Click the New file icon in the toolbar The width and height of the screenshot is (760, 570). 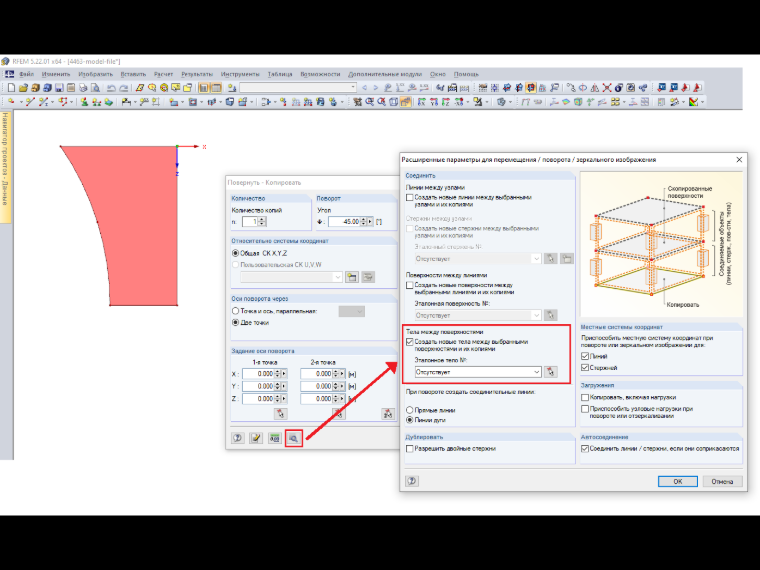point(11,88)
